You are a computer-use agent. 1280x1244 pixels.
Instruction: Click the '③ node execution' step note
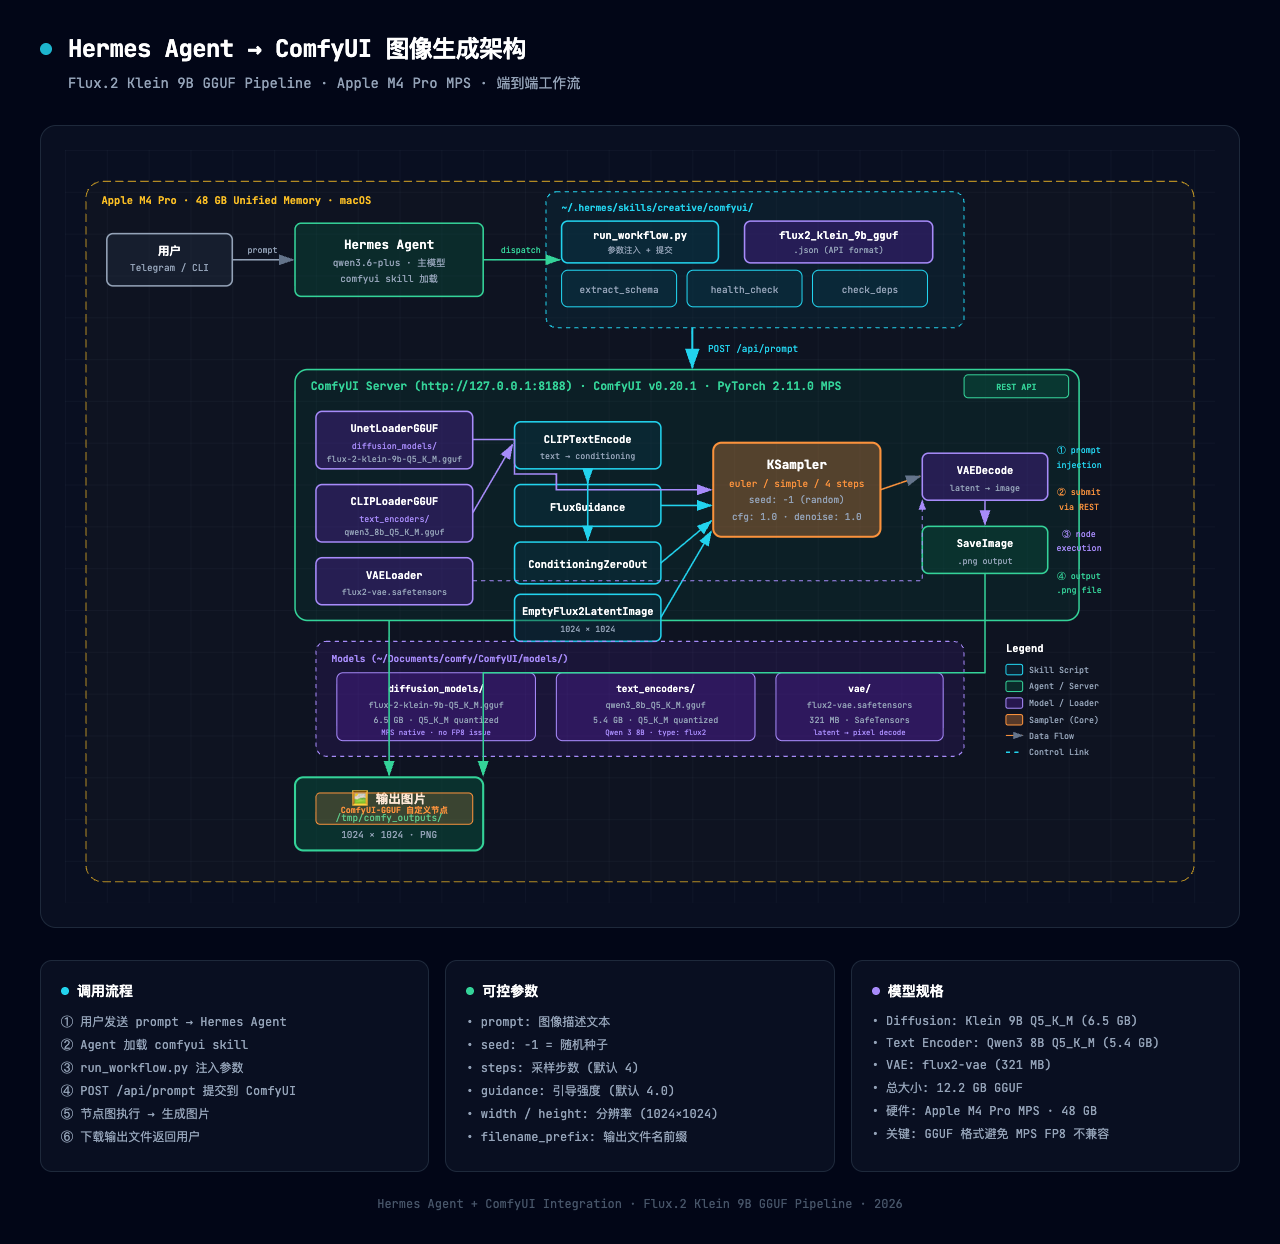pos(1079,541)
